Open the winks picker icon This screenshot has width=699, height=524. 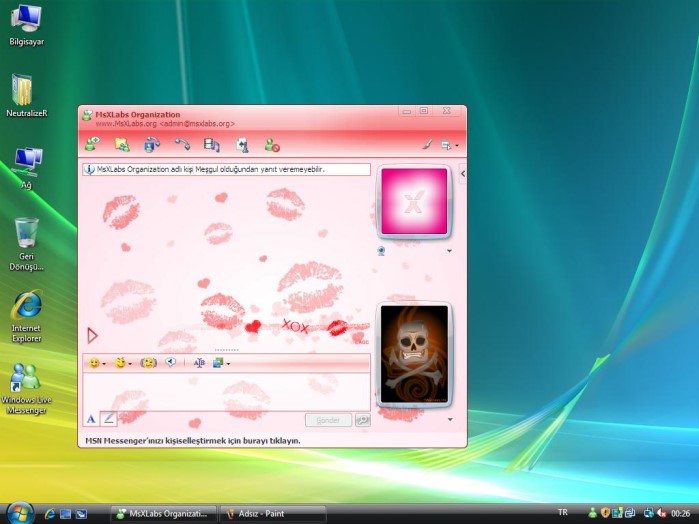120,363
